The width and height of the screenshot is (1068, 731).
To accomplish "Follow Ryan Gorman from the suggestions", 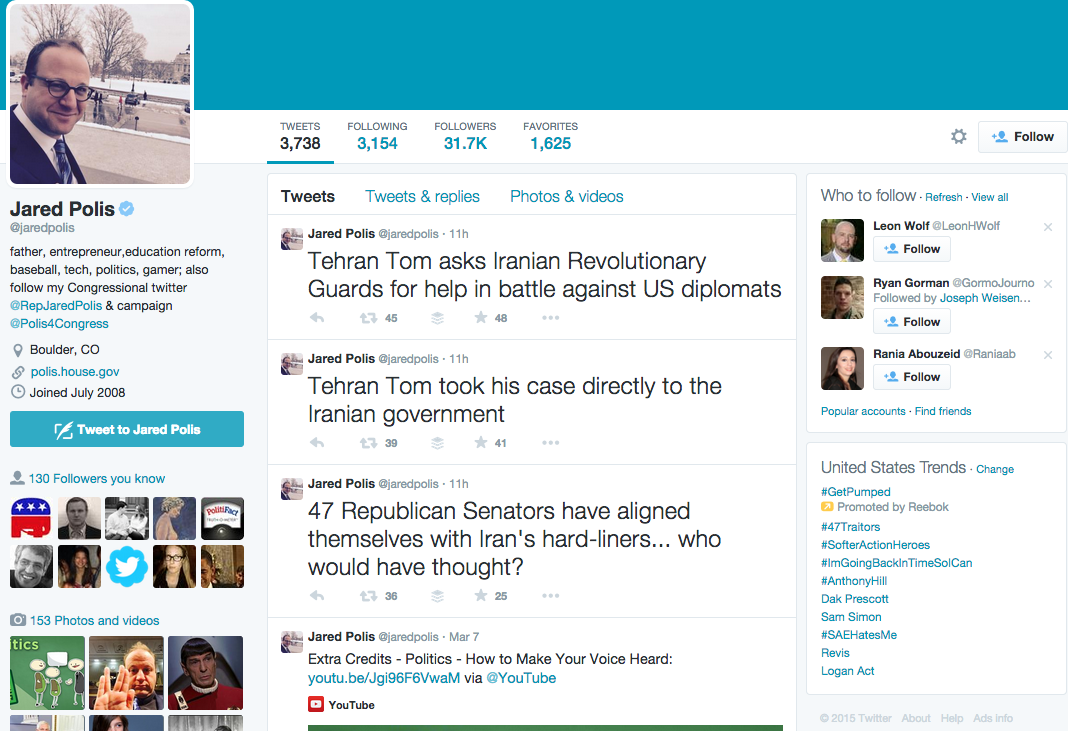I will (911, 322).
